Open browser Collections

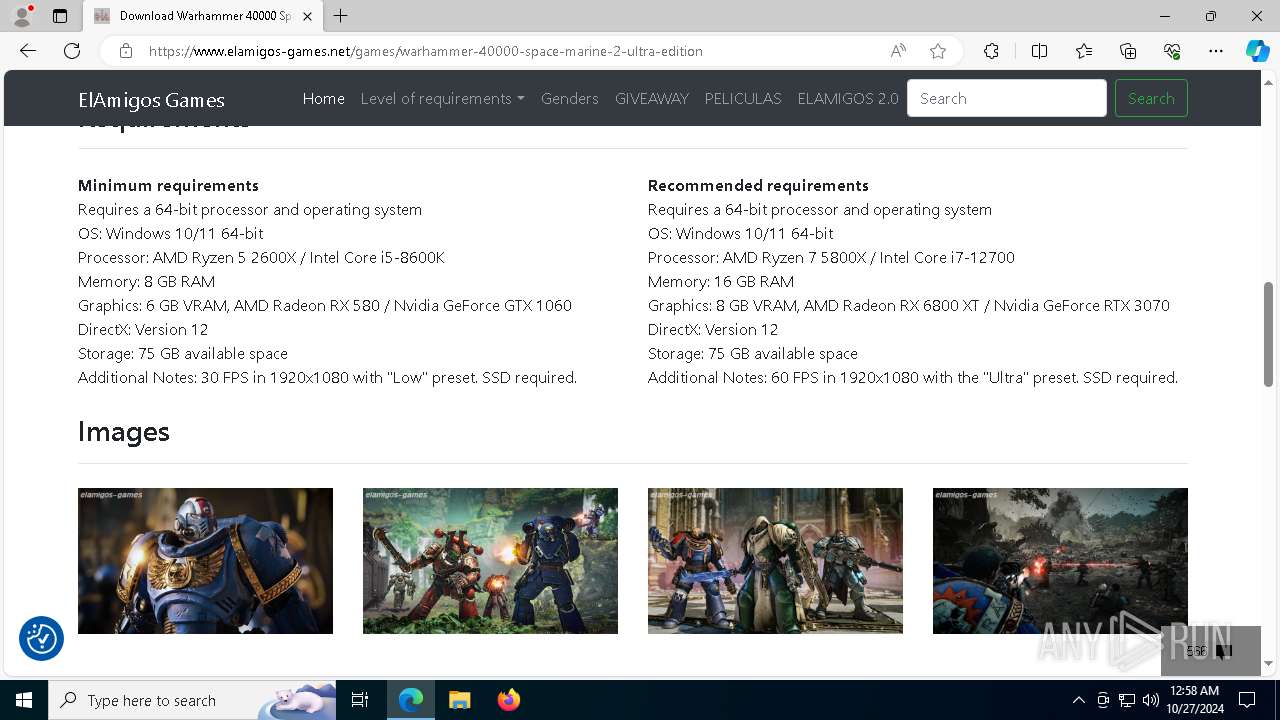1128,51
